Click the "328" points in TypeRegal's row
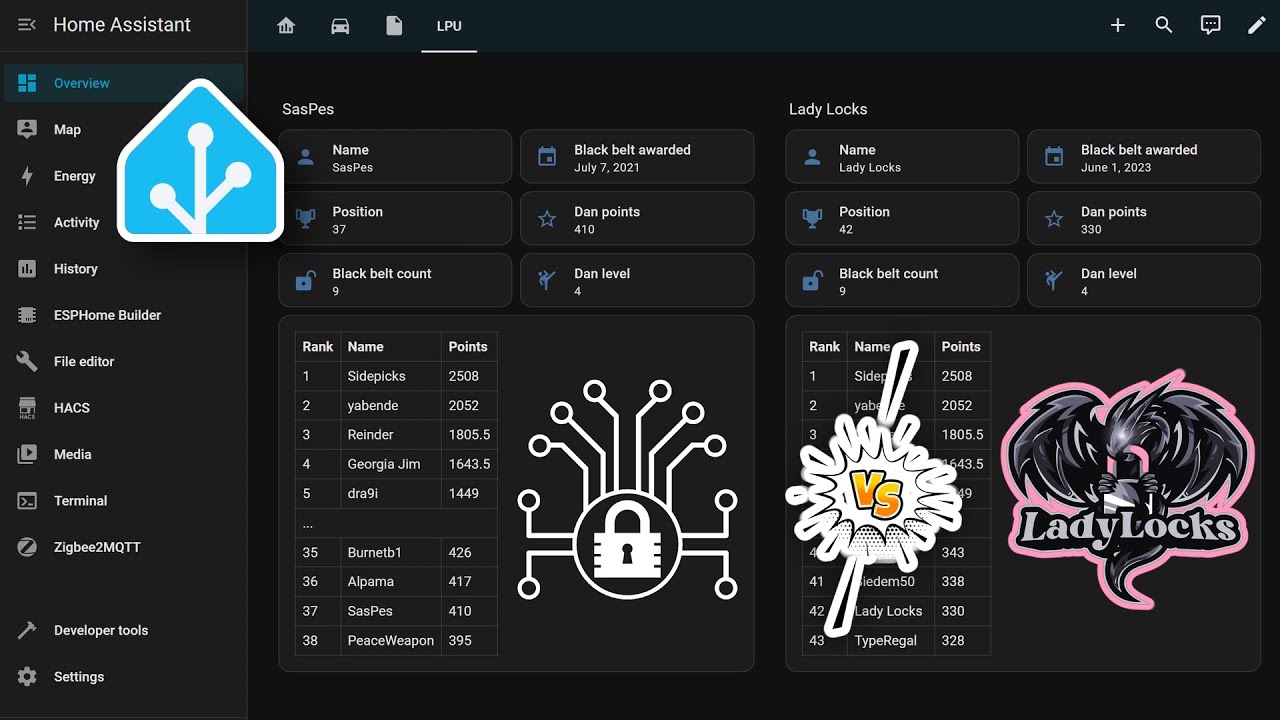1280x720 pixels. (x=953, y=640)
